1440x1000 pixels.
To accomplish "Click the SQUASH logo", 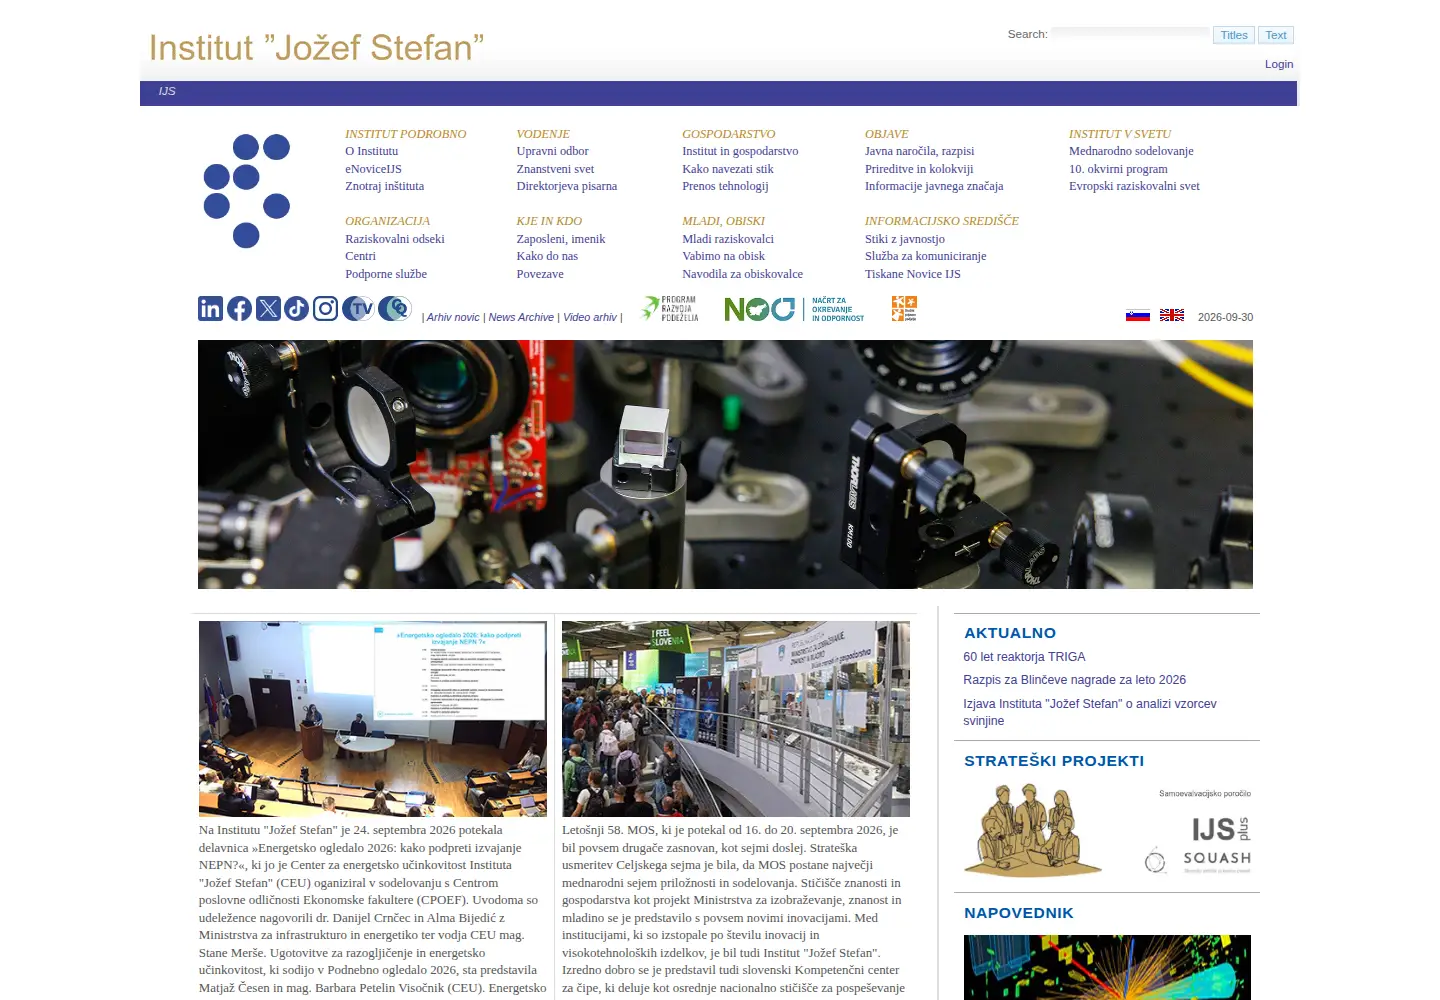I will click(1198, 860).
